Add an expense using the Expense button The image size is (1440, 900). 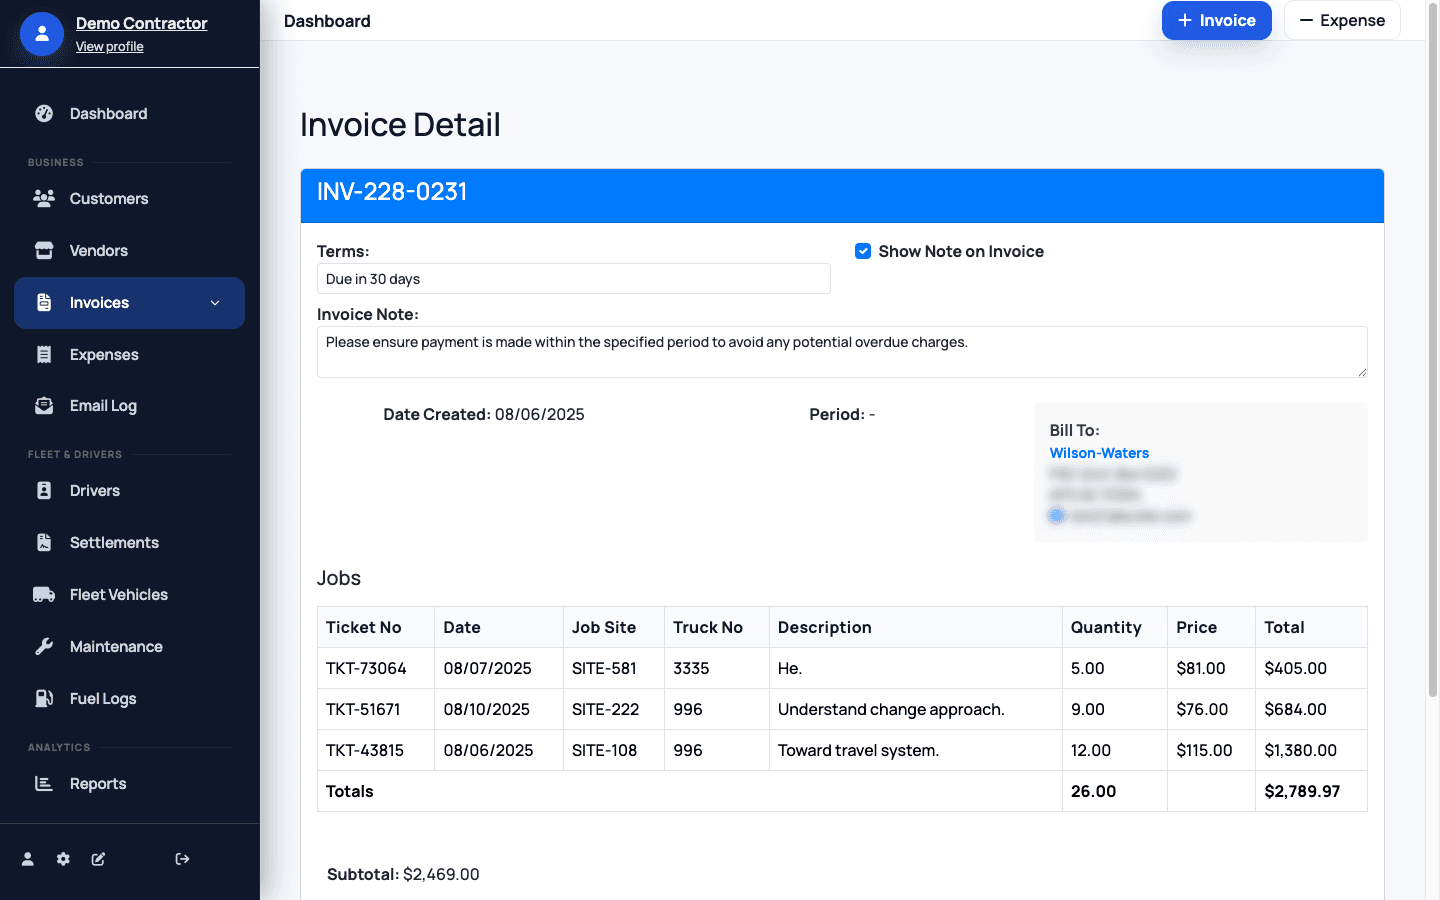pos(1342,21)
